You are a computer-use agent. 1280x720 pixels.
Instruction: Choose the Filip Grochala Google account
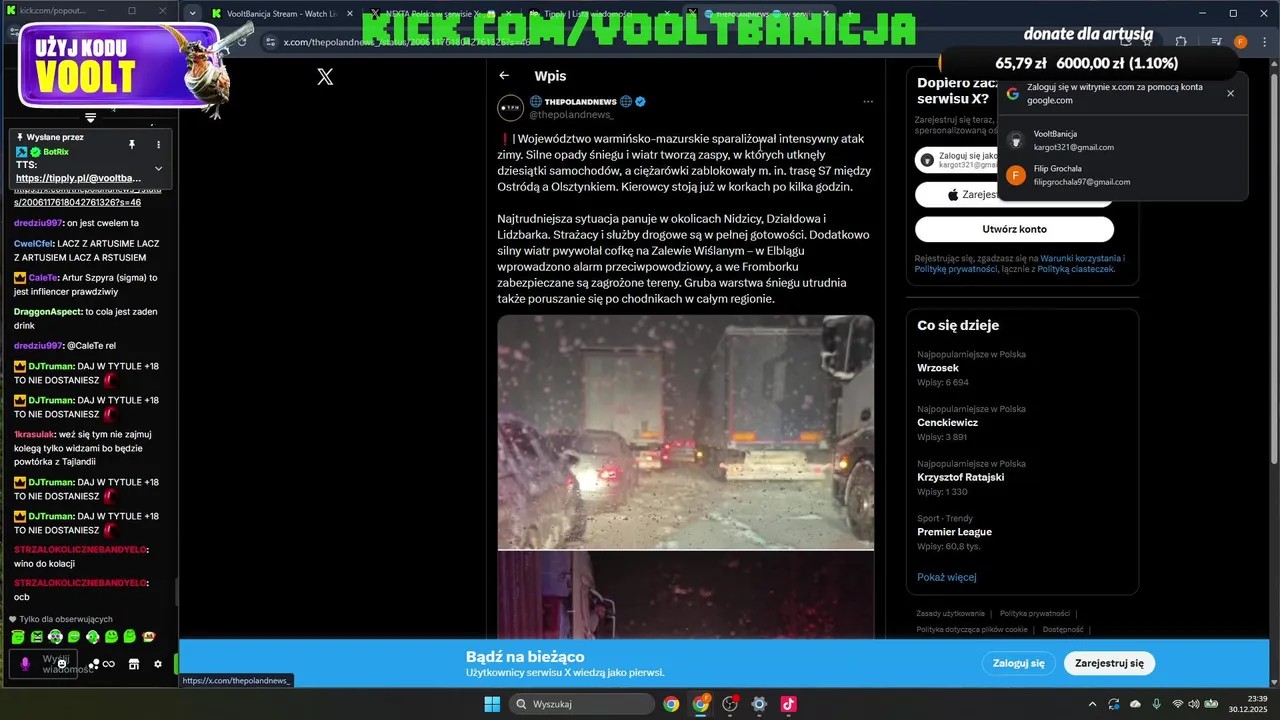click(x=1123, y=175)
